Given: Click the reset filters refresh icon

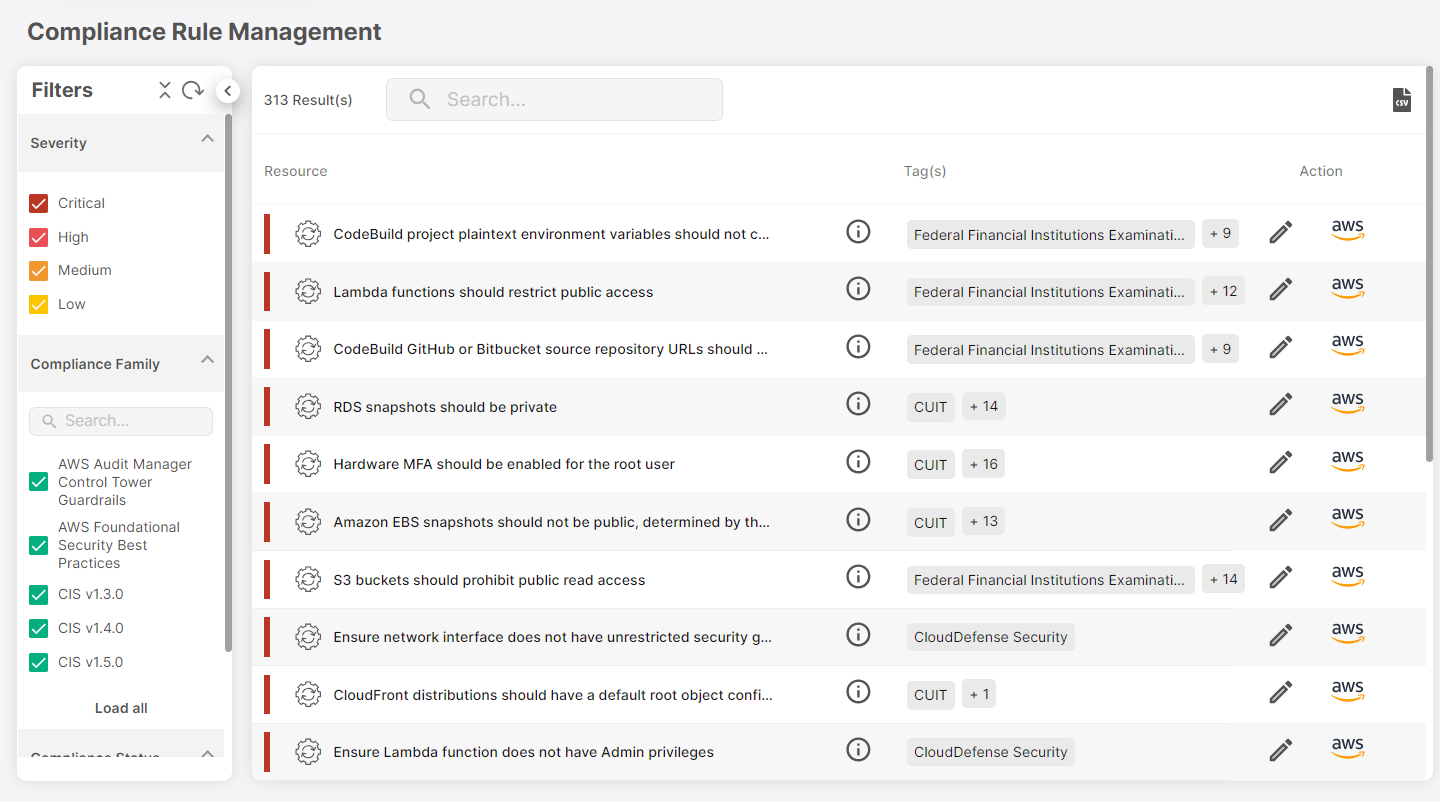Looking at the screenshot, I should click(x=193, y=90).
